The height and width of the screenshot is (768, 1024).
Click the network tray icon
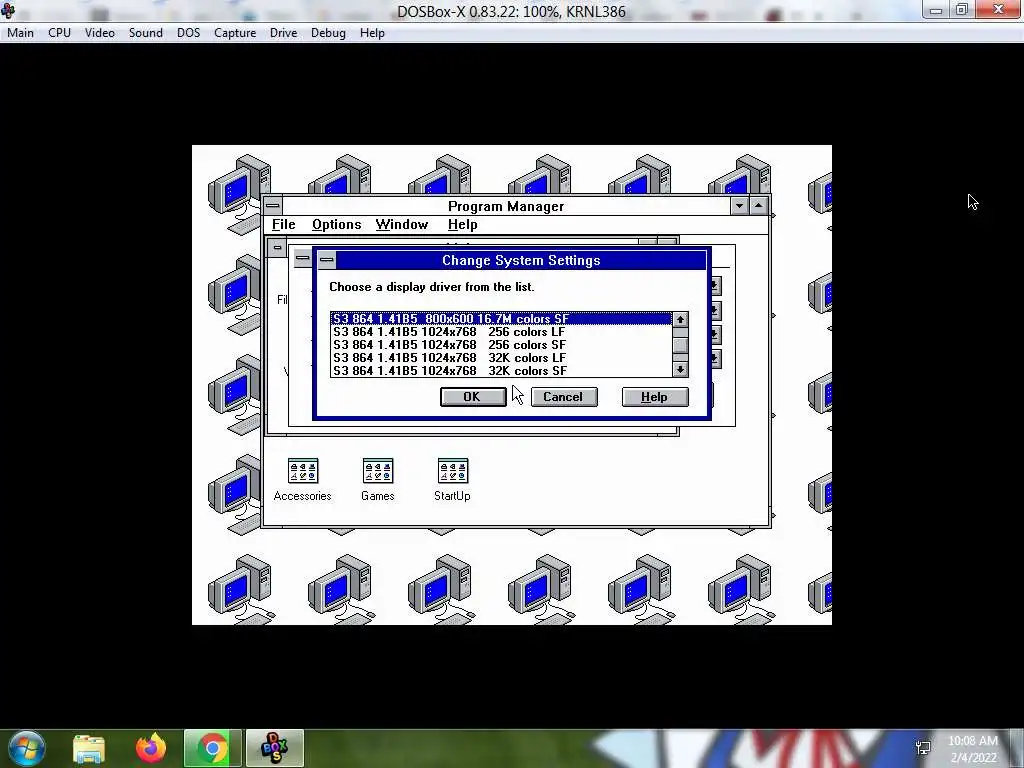pos(923,748)
